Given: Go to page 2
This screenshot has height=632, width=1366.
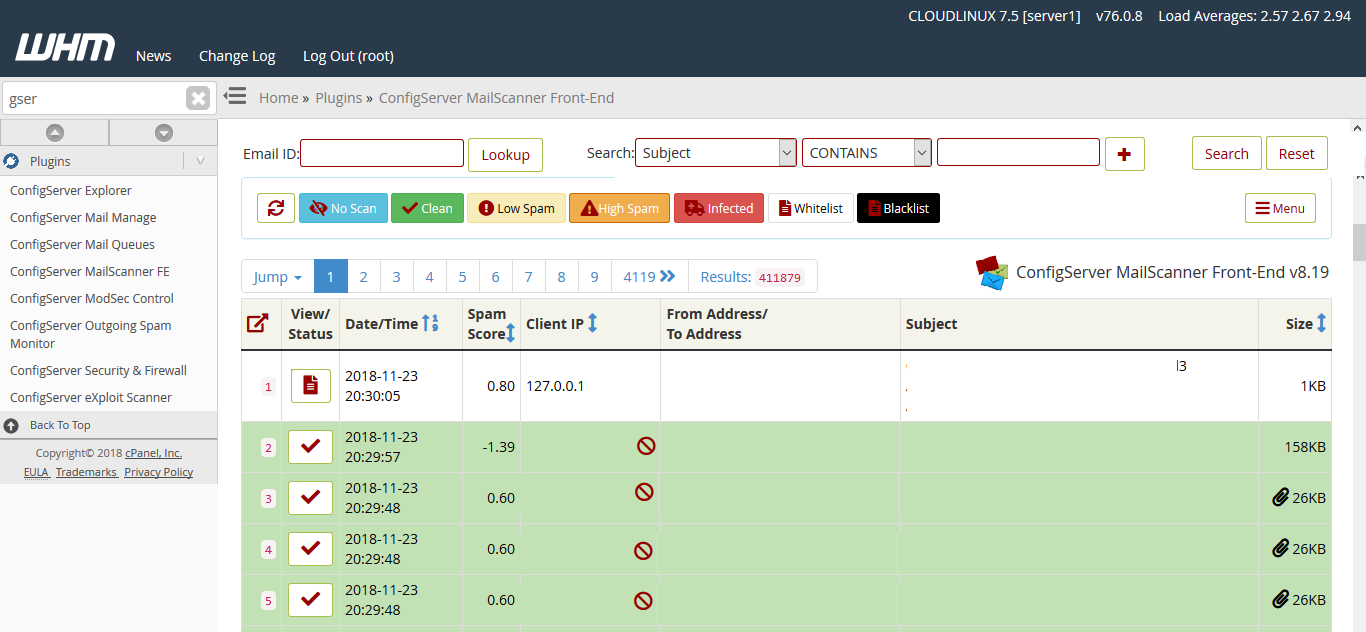Looking at the screenshot, I should [364, 277].
